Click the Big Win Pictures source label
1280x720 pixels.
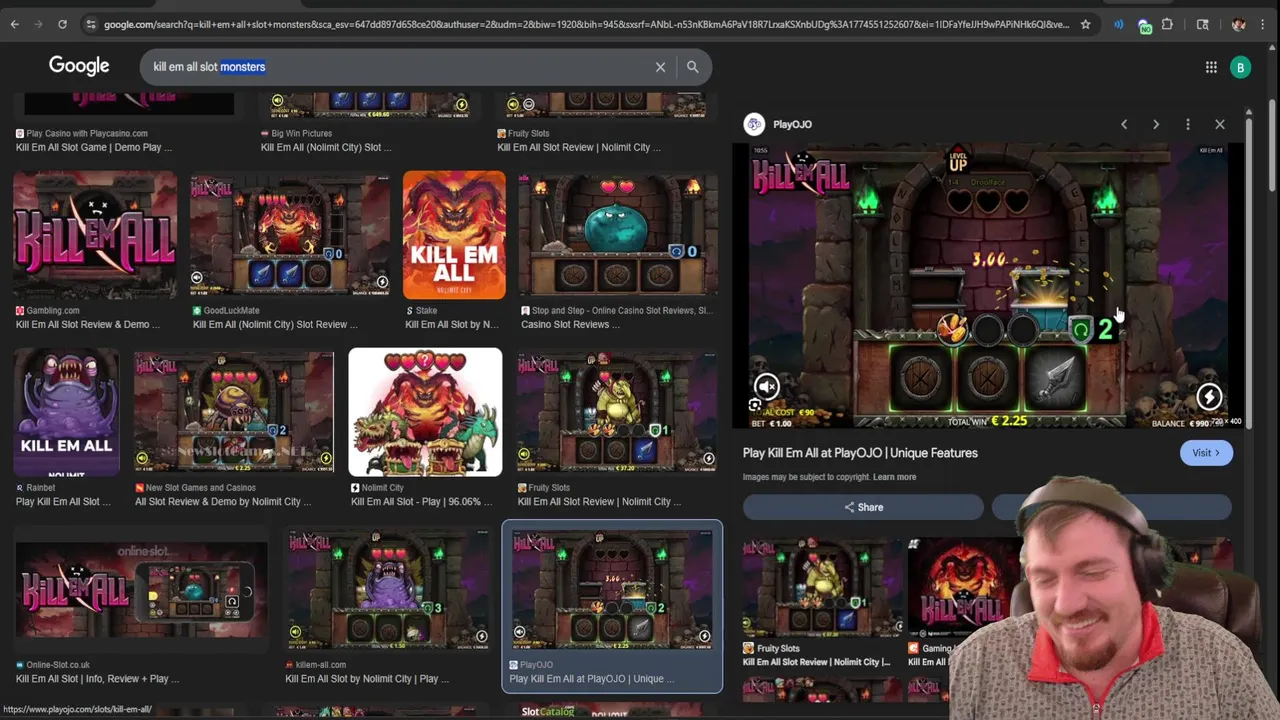(x=301, y=133)
